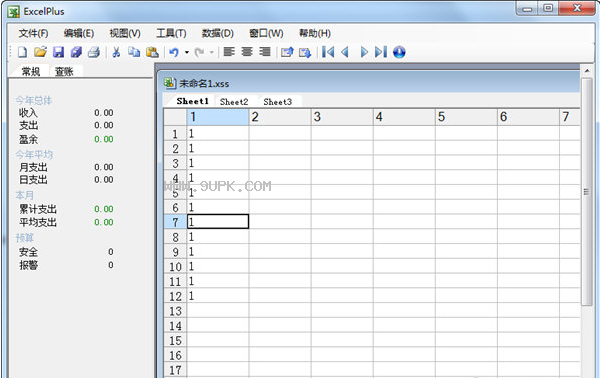Click the ExcelPlus app icon in title bar
Screen dimensions: 600x378
14,11
